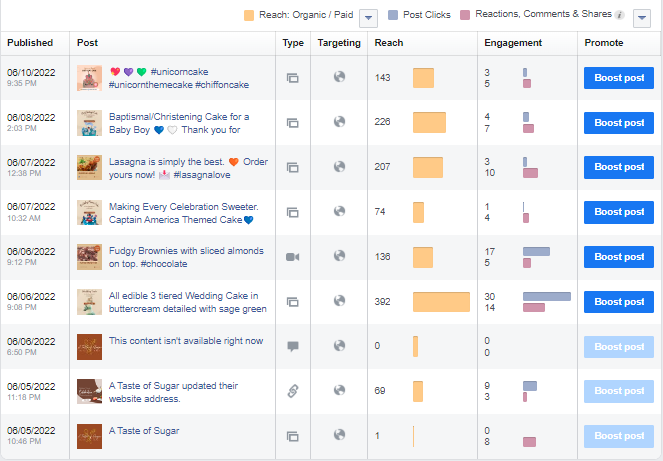The image size is (663, 461).
Task: Click the info icon beside Reactions, Comments & Shares
Action: click(620, 15)
